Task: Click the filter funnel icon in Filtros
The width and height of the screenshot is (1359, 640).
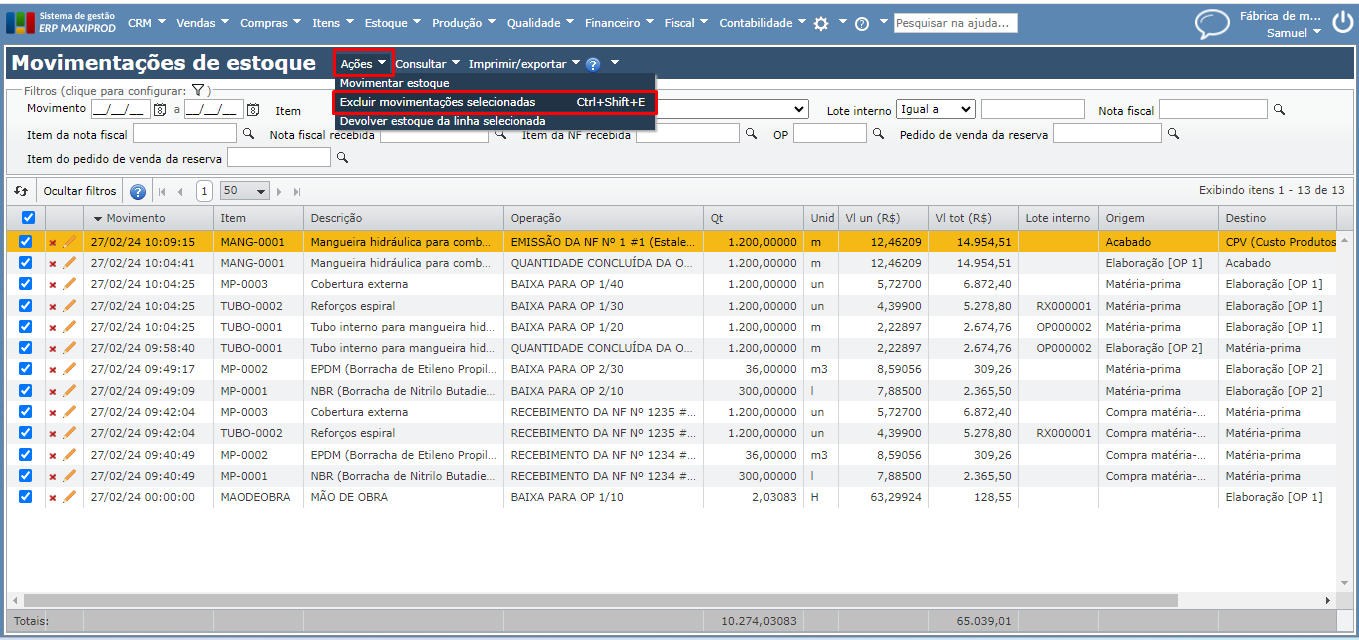Action: pyautogui.click(x=198, y=90)
